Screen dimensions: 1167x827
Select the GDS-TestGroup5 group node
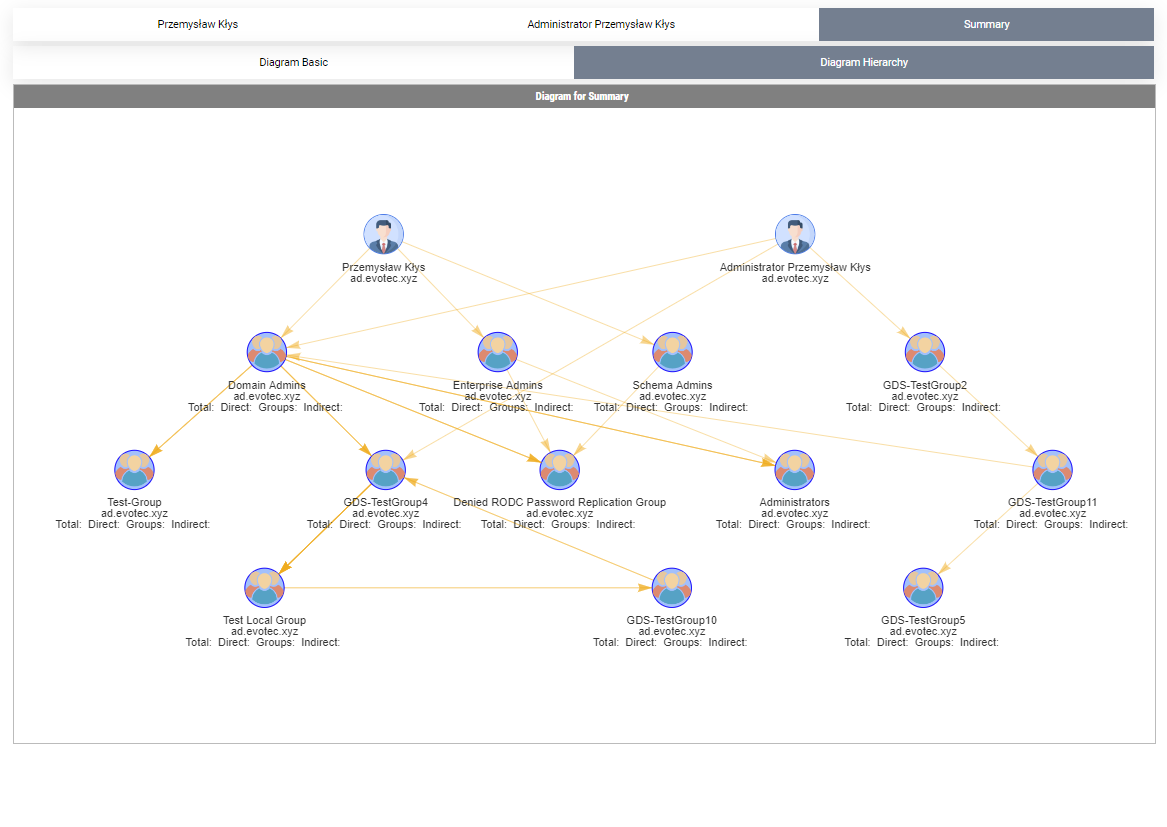(x=923, y=587)
